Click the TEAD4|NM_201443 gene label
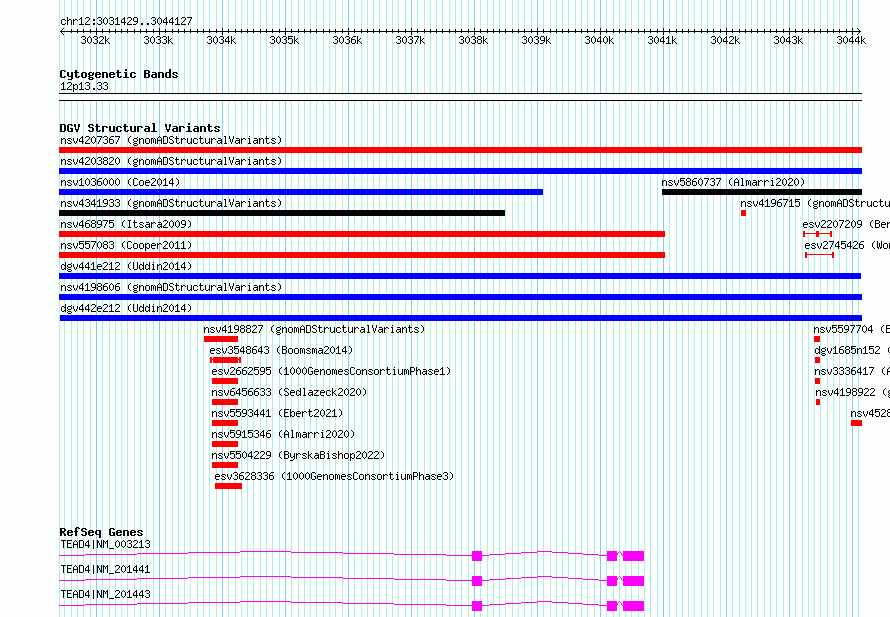Viewport: 890px width, 617px height. 106,594
